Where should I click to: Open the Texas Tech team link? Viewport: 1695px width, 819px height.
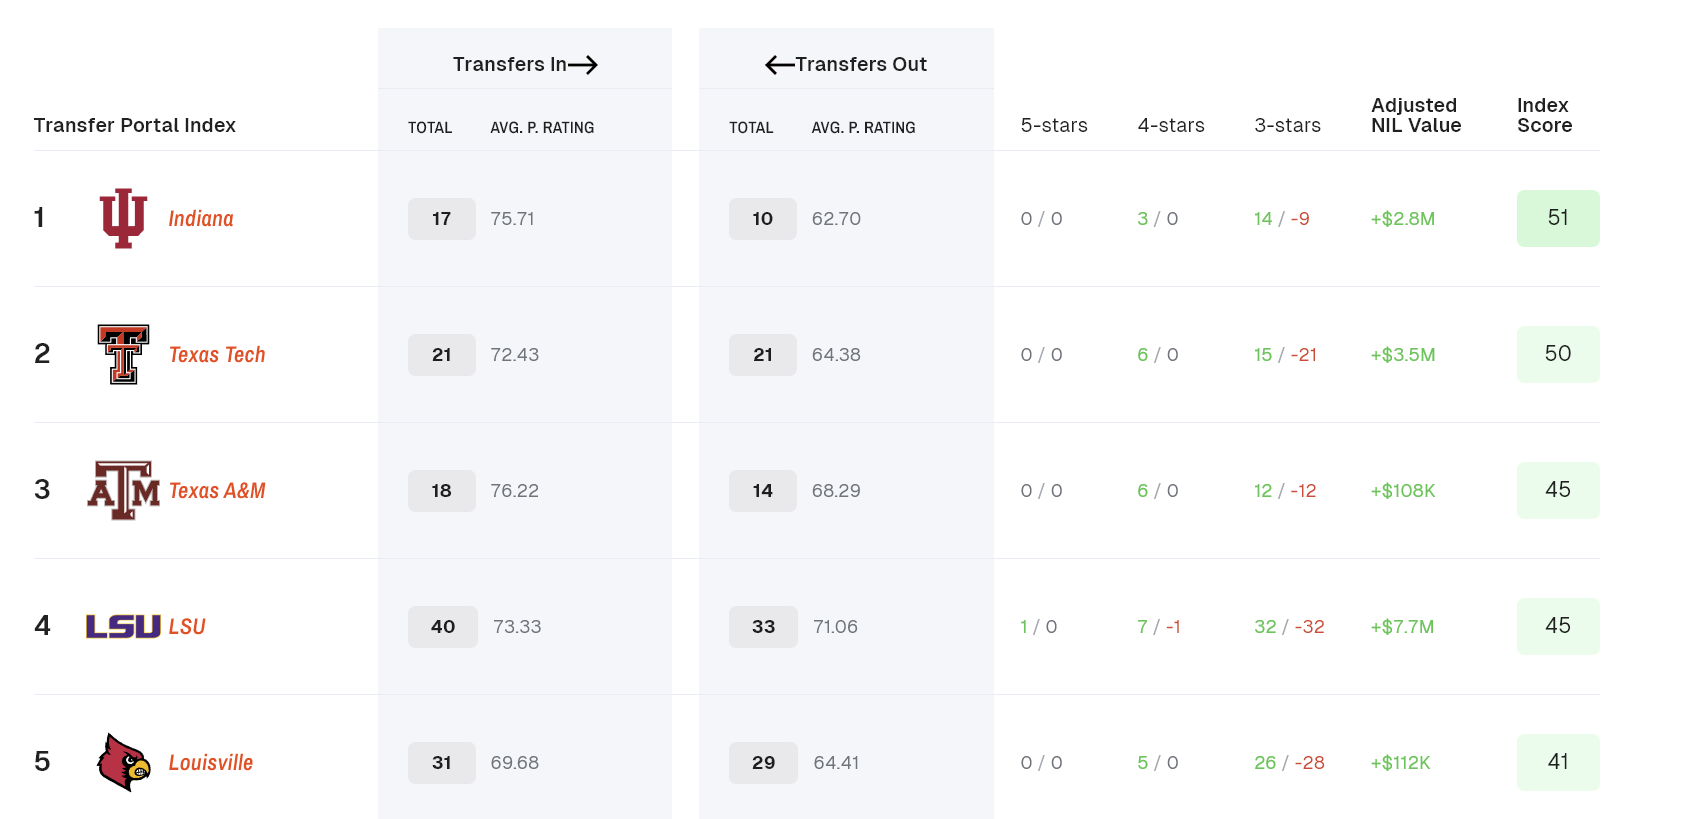[217, 355]
